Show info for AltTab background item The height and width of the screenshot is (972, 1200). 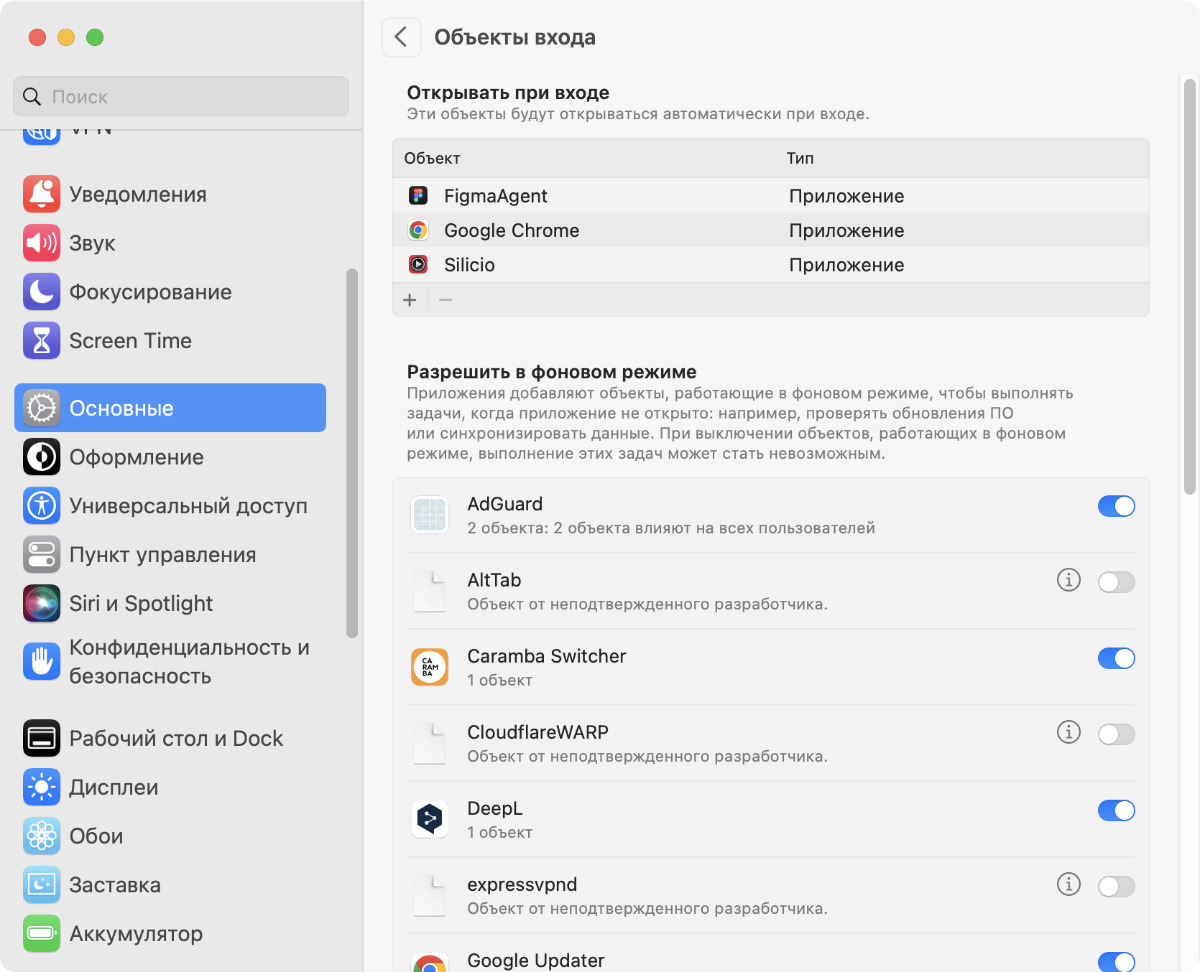pos(1069,580)
